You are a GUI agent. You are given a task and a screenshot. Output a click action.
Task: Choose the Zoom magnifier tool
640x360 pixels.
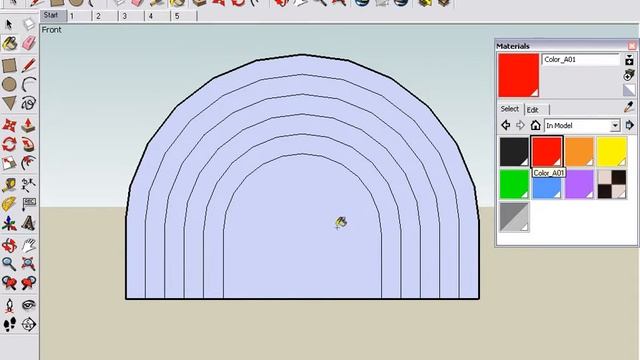point(9,264)
